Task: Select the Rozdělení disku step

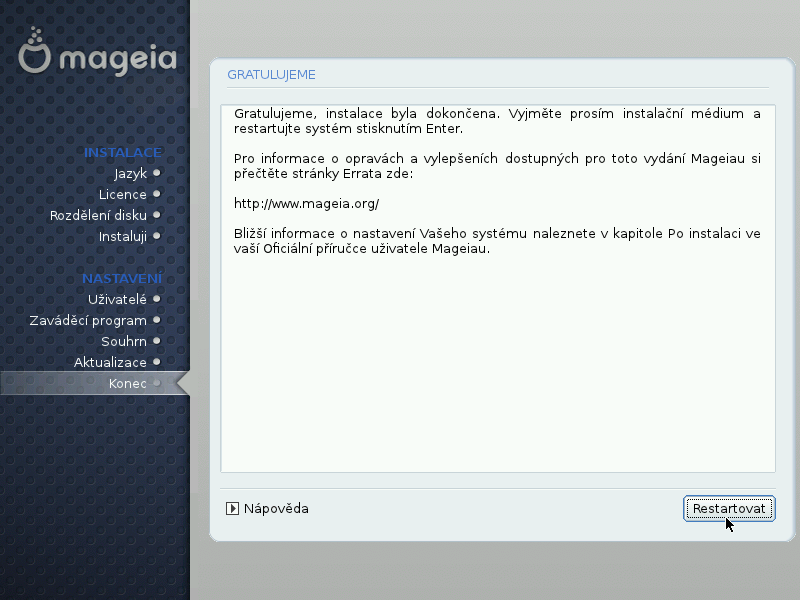Action: tap(98, 215)
